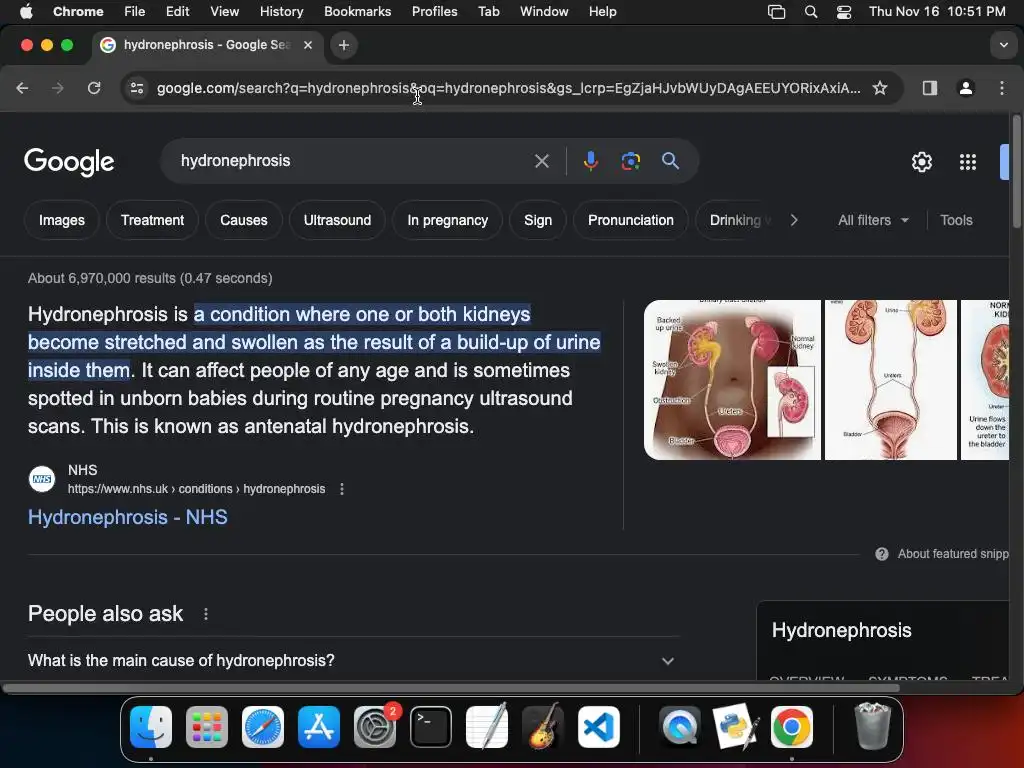Open Google quick settings gear

921,162
